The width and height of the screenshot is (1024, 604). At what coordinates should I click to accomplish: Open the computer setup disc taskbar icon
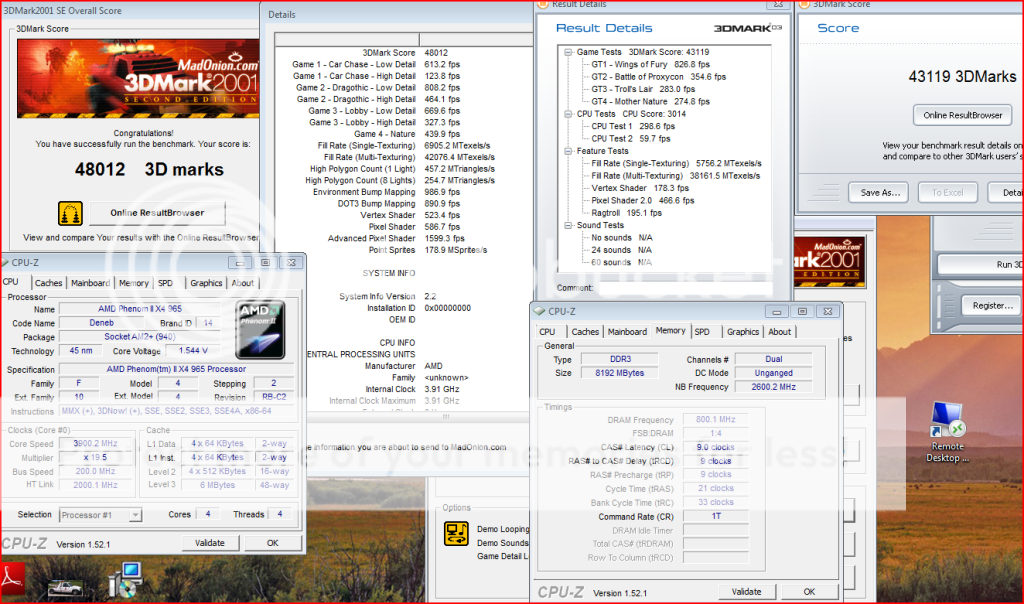[125, 580]
